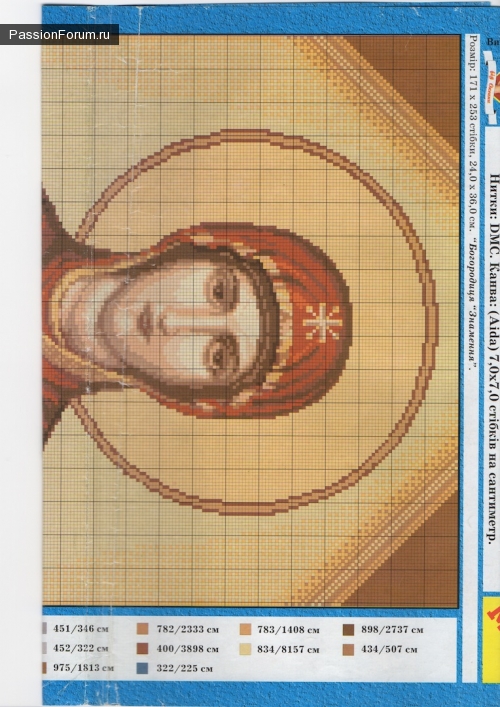Click the swatch beside 434/507 см
500x707 pixels.
(348, 650)
